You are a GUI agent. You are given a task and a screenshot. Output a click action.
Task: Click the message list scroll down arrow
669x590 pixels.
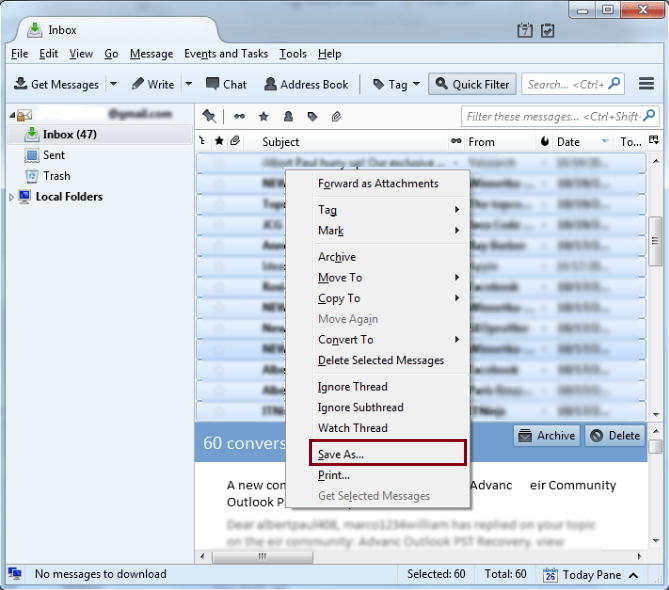click(656, 414)
